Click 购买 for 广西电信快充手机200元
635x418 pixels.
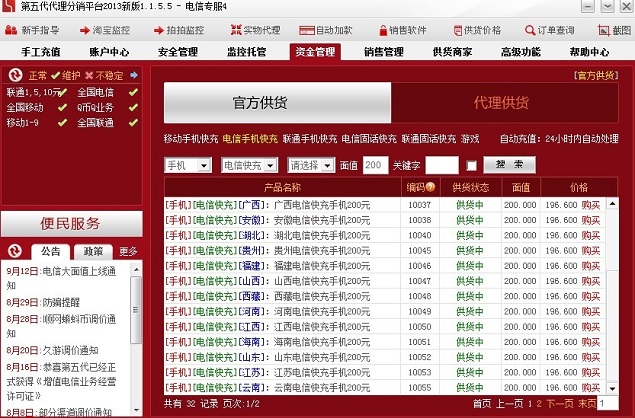tap(591, 205)
